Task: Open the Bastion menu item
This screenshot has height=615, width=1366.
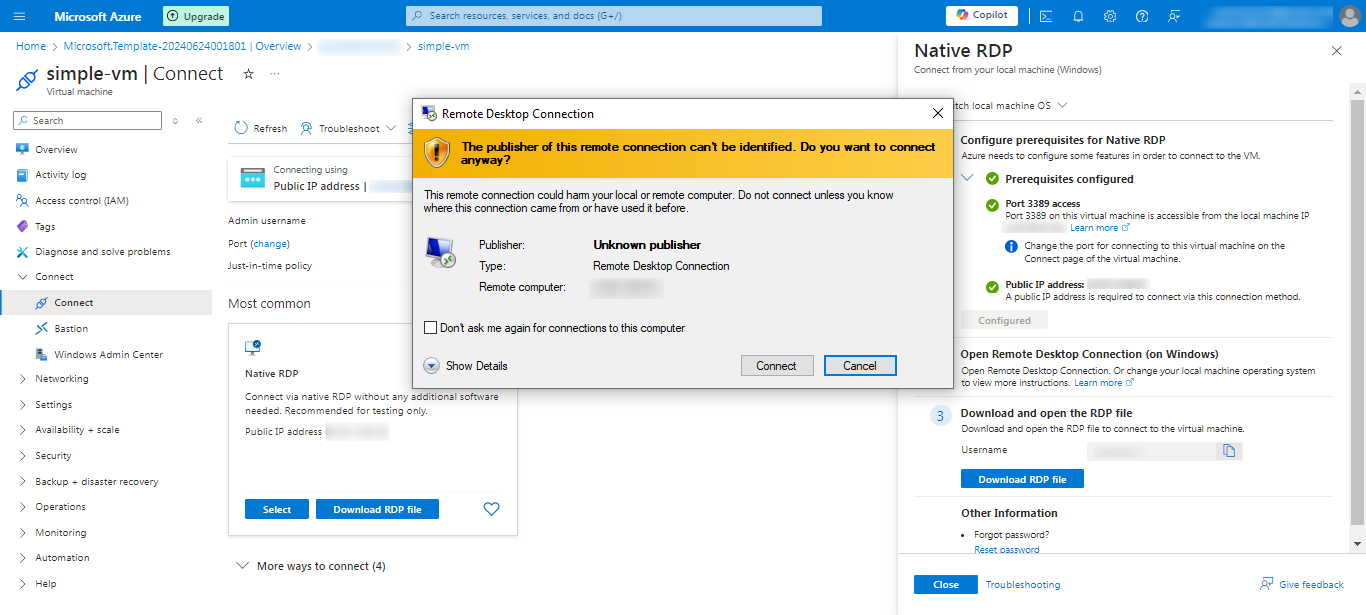Action: tap(71, 328)
